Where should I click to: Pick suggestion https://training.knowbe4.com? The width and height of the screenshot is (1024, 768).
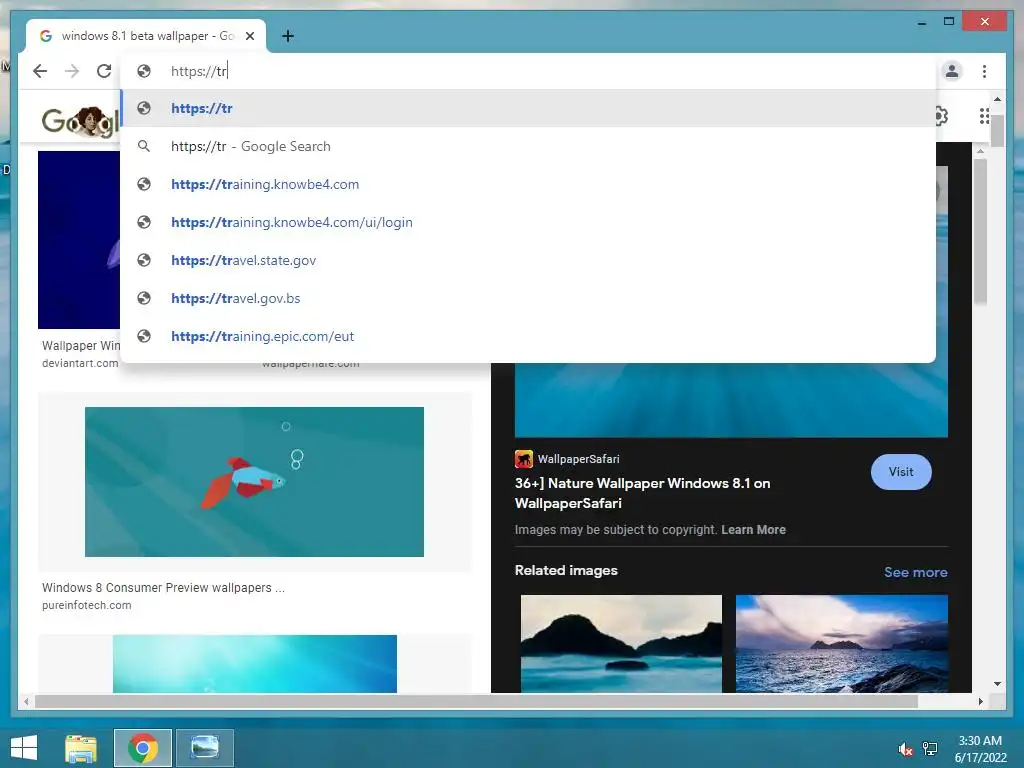tap(528, 184)
